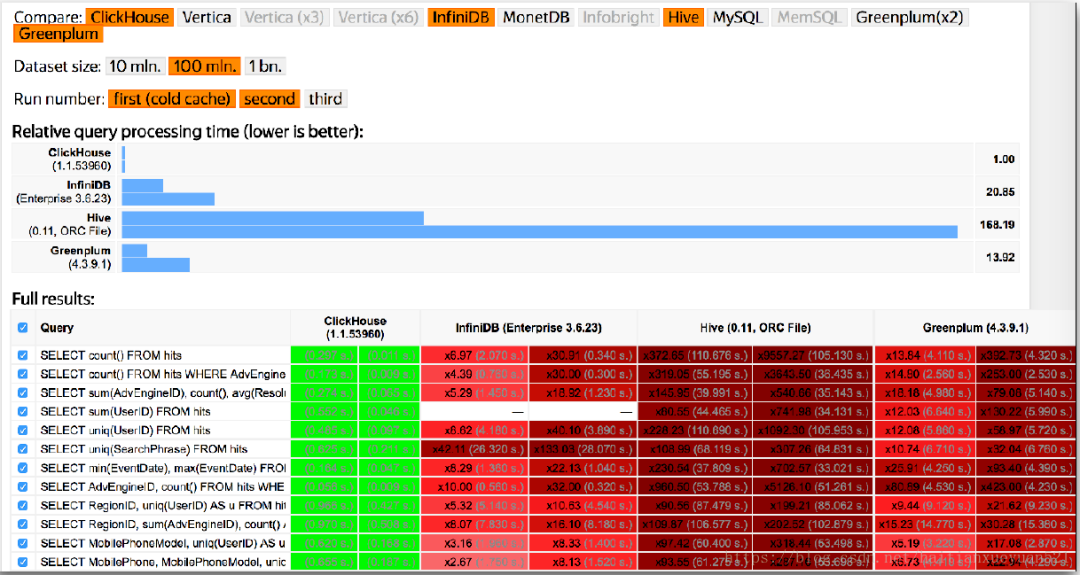1080x575 pixels.
Task: Add MonetDB to the comparison
Action: click(x=536, y=17)
